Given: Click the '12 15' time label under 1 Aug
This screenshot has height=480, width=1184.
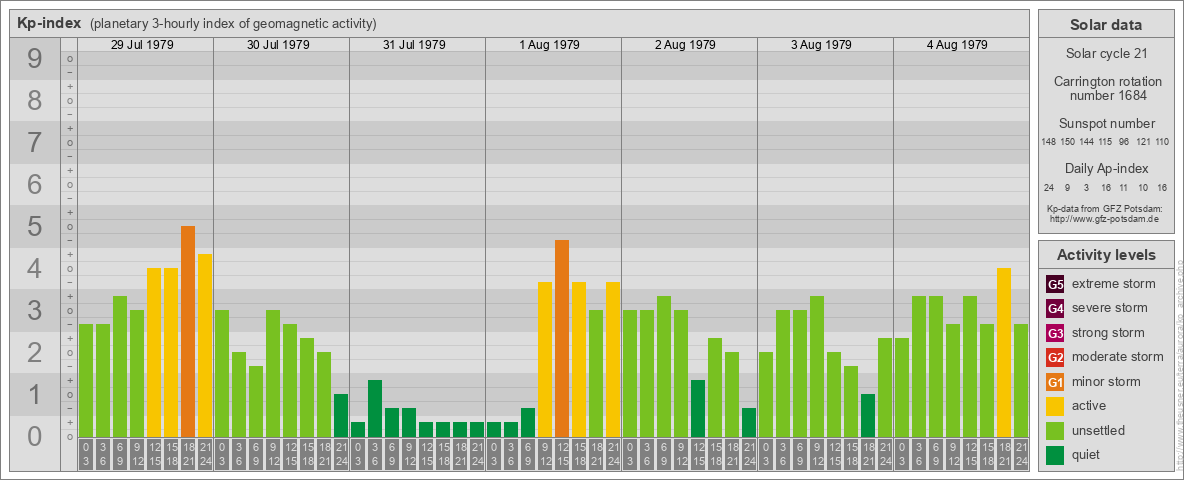Looking at the screenshot, I should (562, 455).
